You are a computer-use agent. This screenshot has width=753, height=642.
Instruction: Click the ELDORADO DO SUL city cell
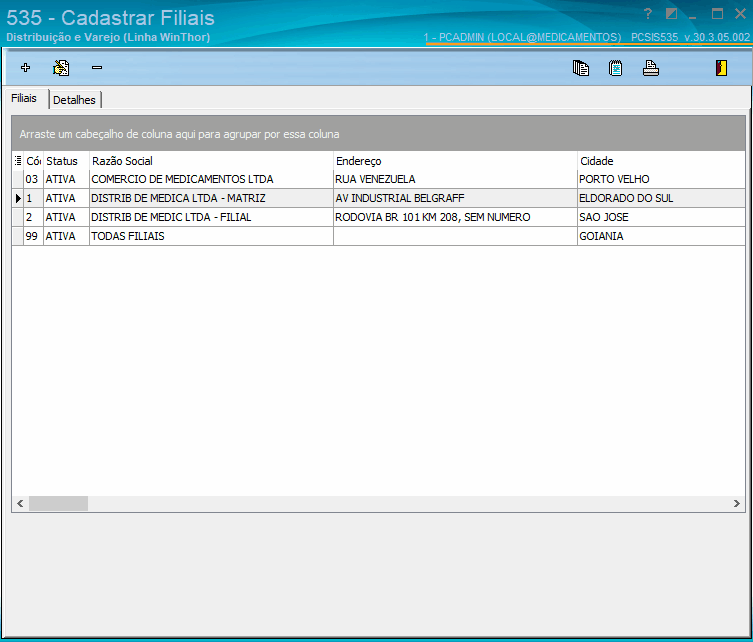pyautogui.click(x=661, y=198)
